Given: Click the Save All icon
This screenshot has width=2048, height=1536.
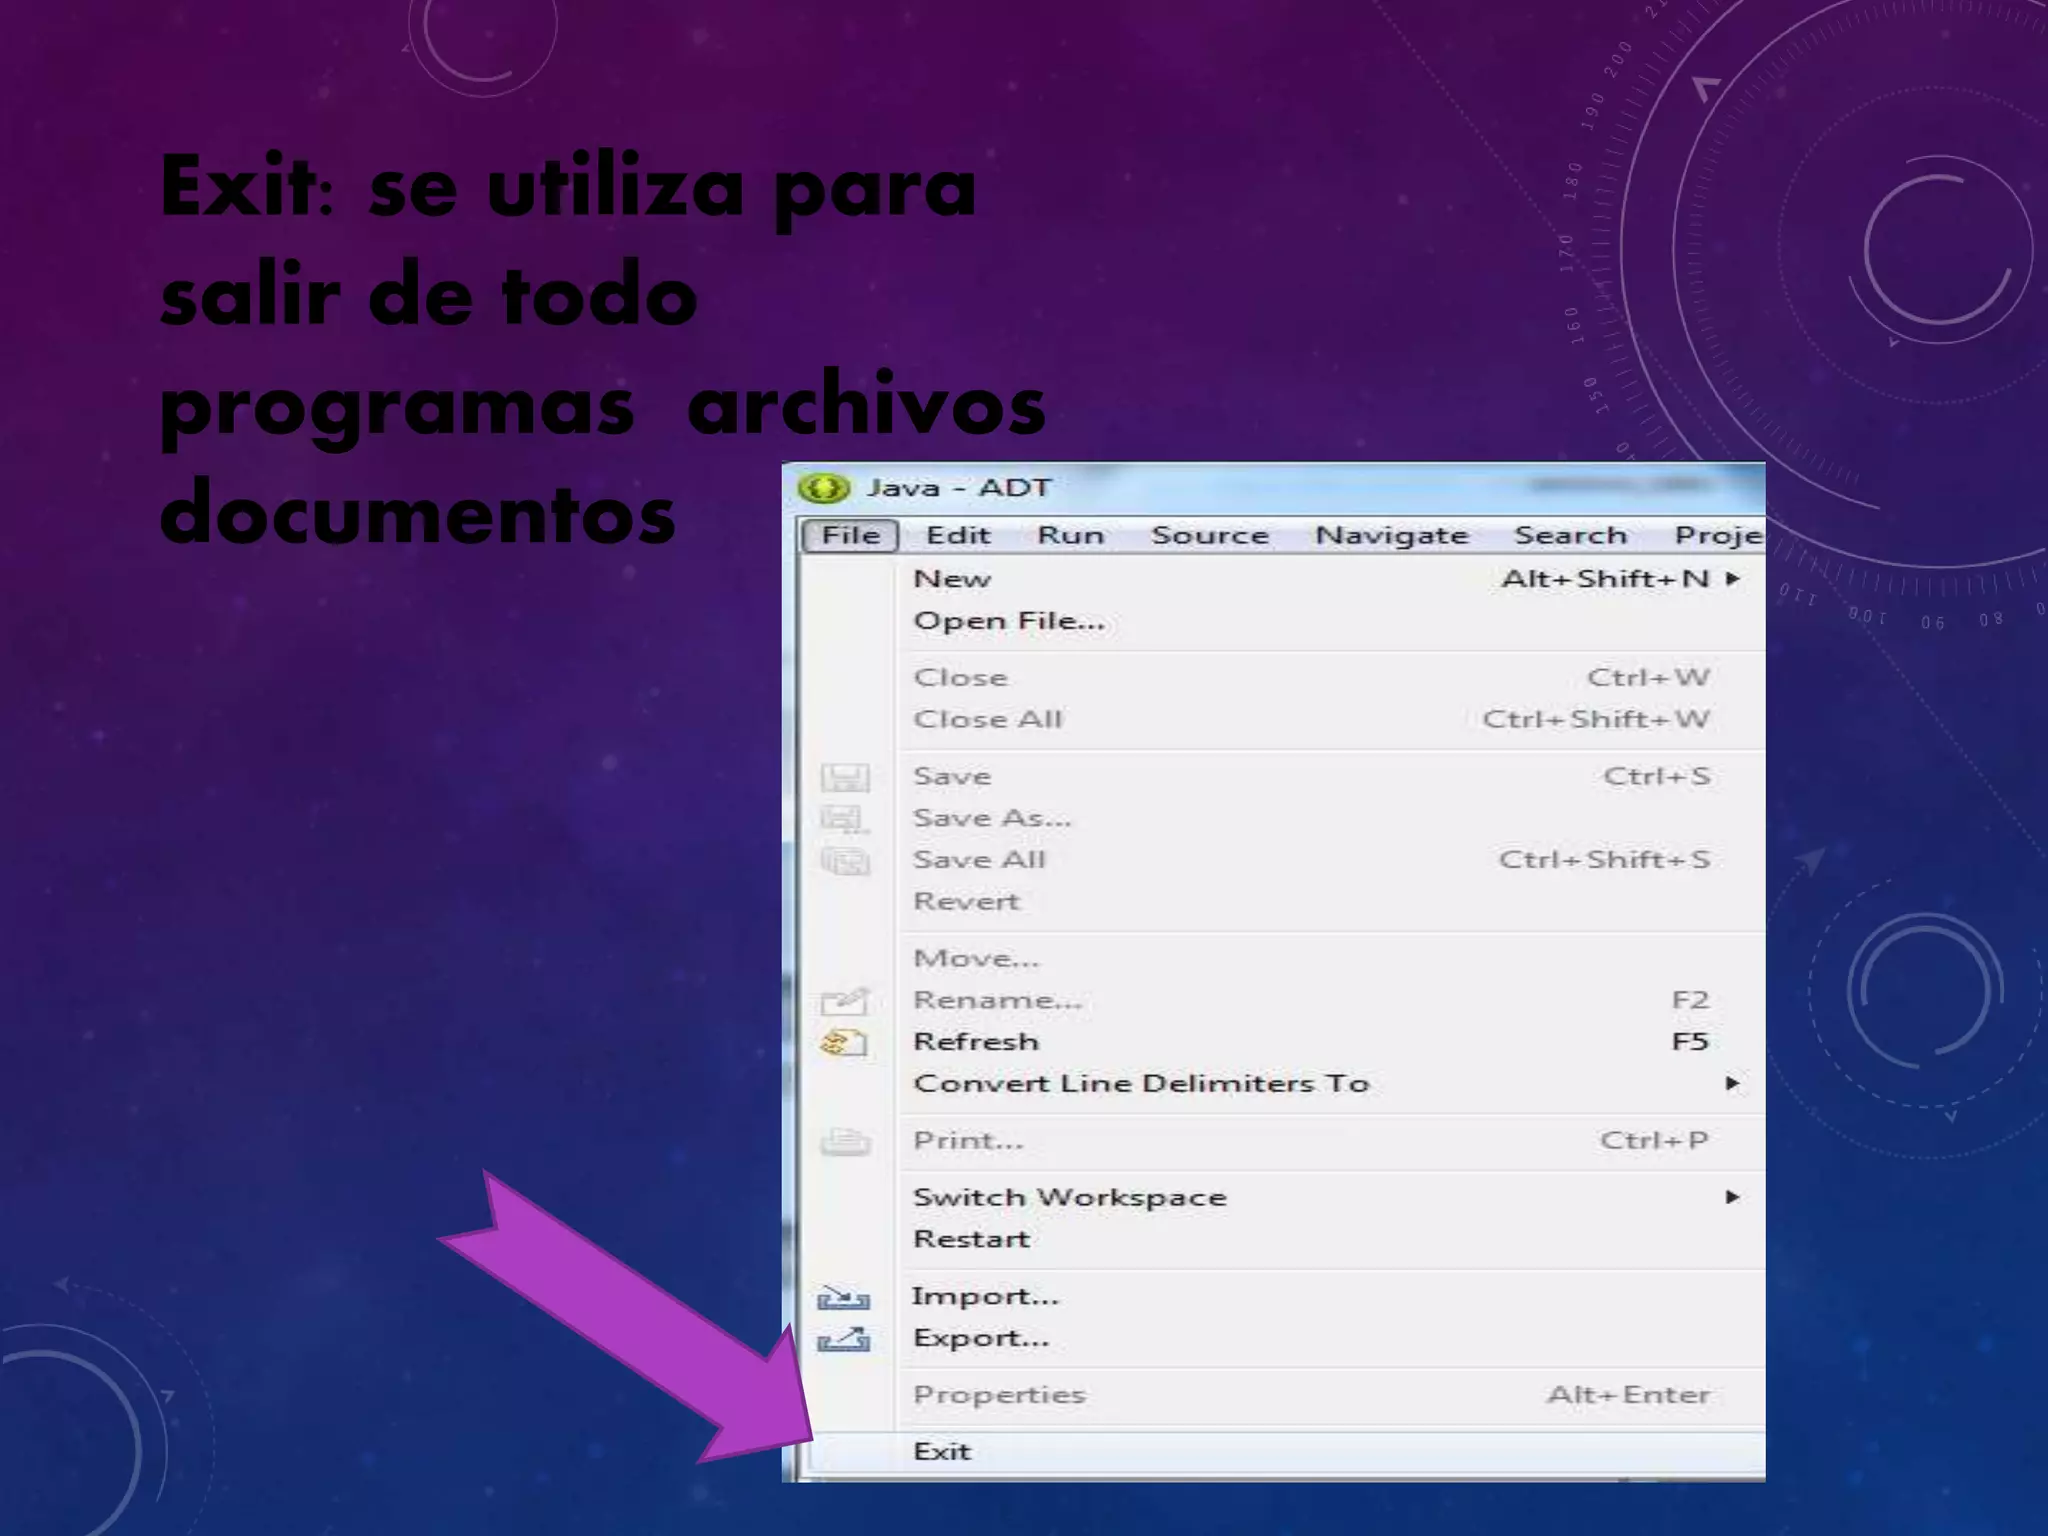Looking at the screenshot, I should pos(845,861).
